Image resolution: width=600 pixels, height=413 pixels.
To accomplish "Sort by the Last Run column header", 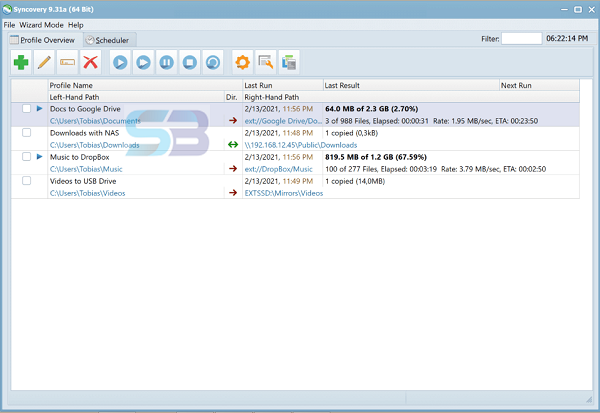I will (283, 85).
